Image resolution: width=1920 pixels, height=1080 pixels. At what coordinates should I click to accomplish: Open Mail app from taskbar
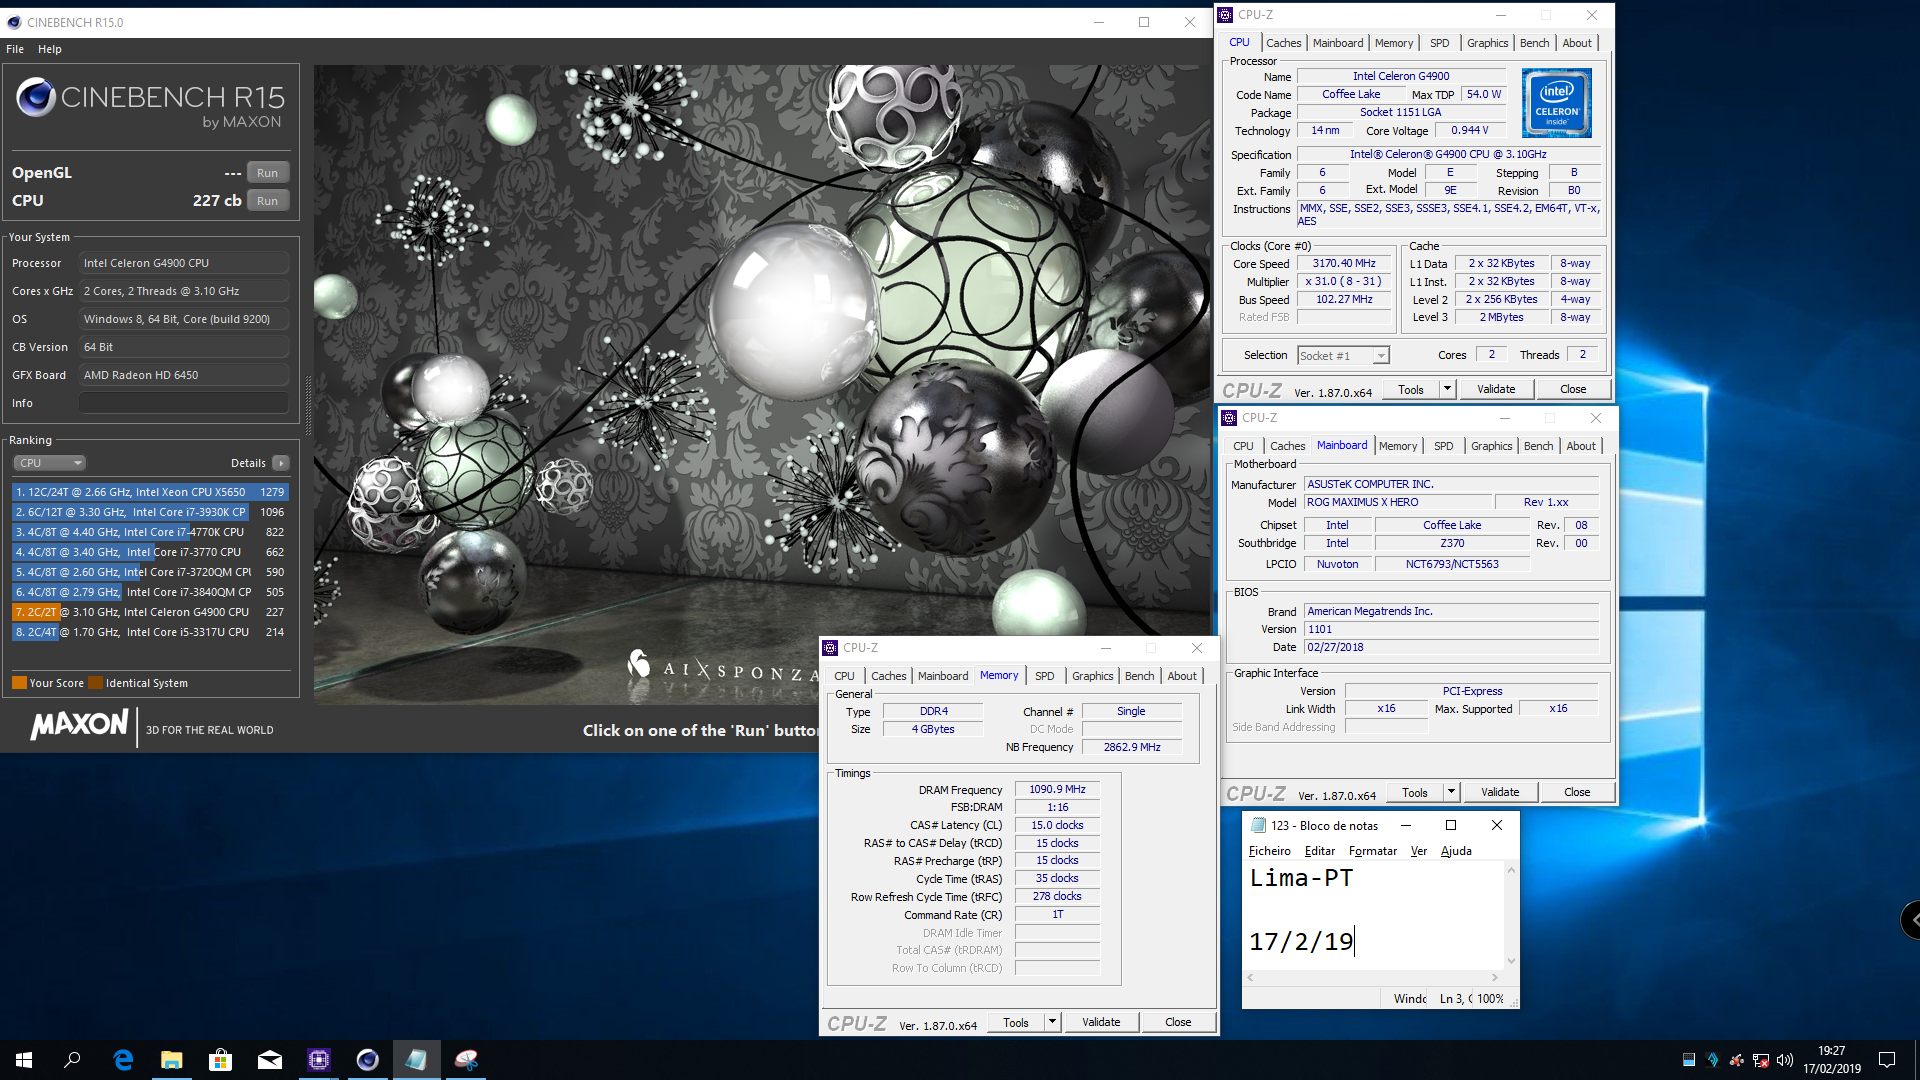point(270,1060)
